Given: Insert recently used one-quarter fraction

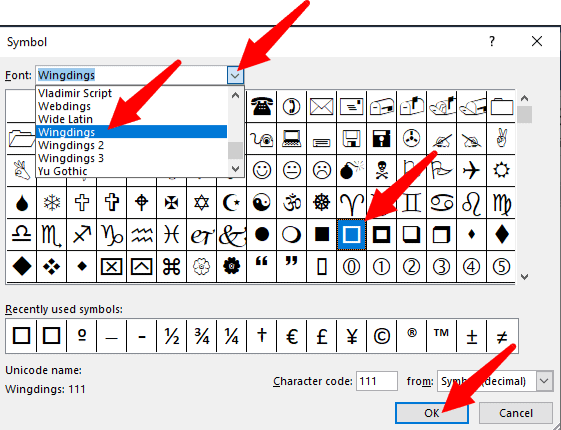Looking at the screenshot, I should (x=231, y=336).
